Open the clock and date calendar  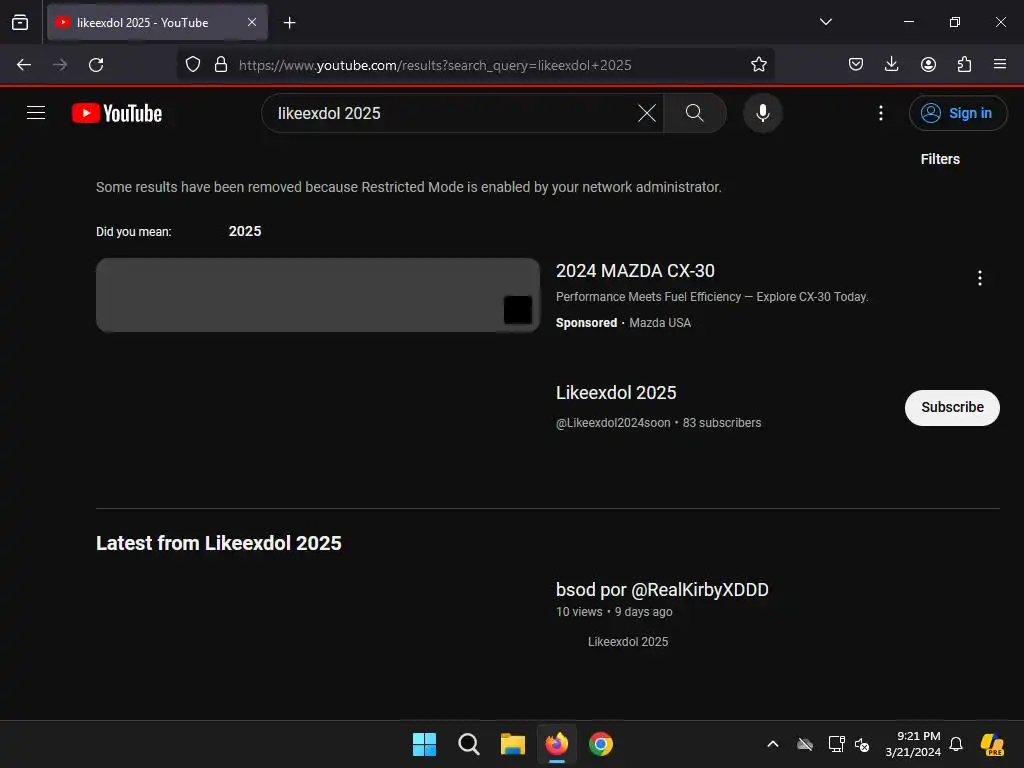click(913, 744)
